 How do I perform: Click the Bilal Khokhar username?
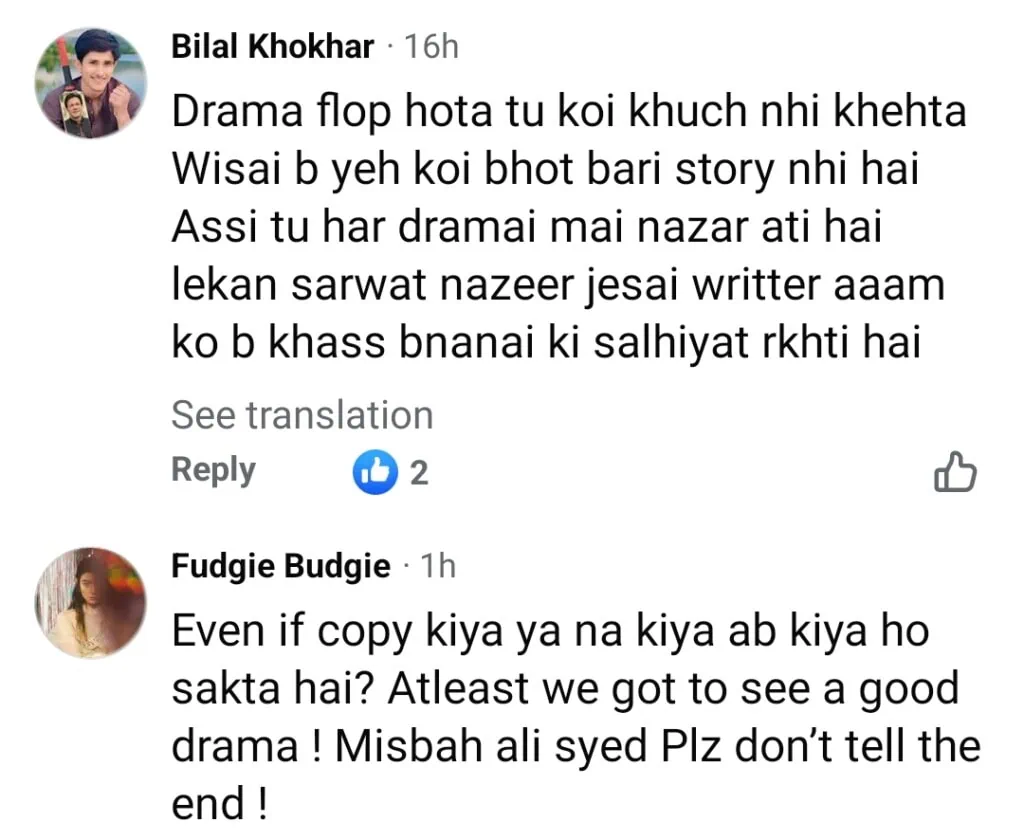pos(273,46)
